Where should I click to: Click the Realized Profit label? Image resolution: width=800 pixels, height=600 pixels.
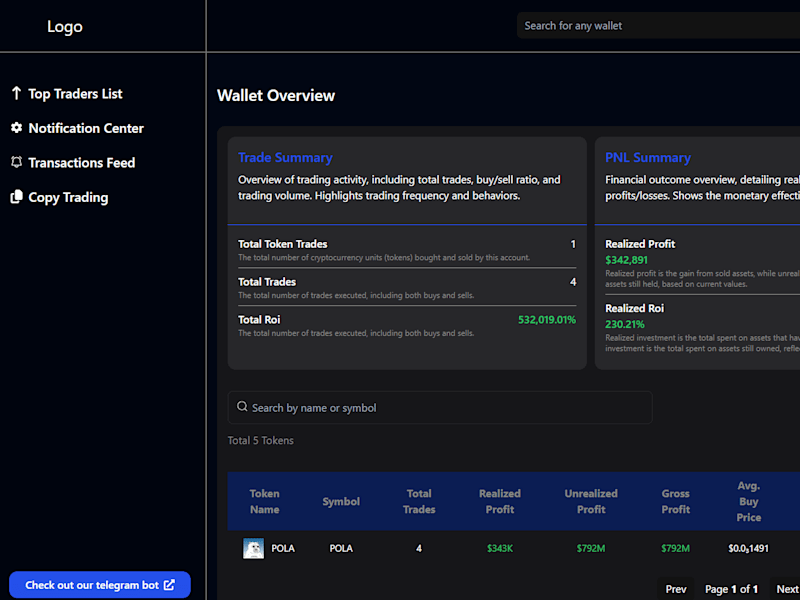(640, 244)
